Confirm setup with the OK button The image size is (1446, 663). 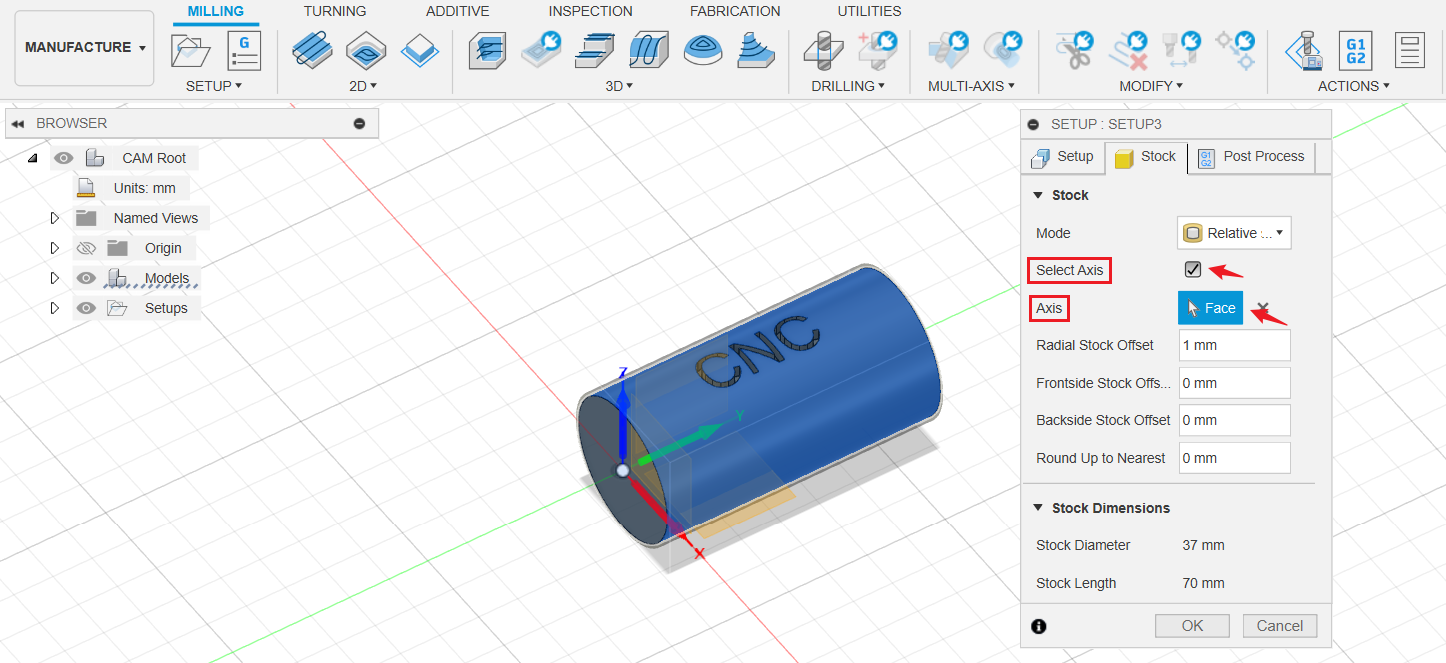[1192, 625]
